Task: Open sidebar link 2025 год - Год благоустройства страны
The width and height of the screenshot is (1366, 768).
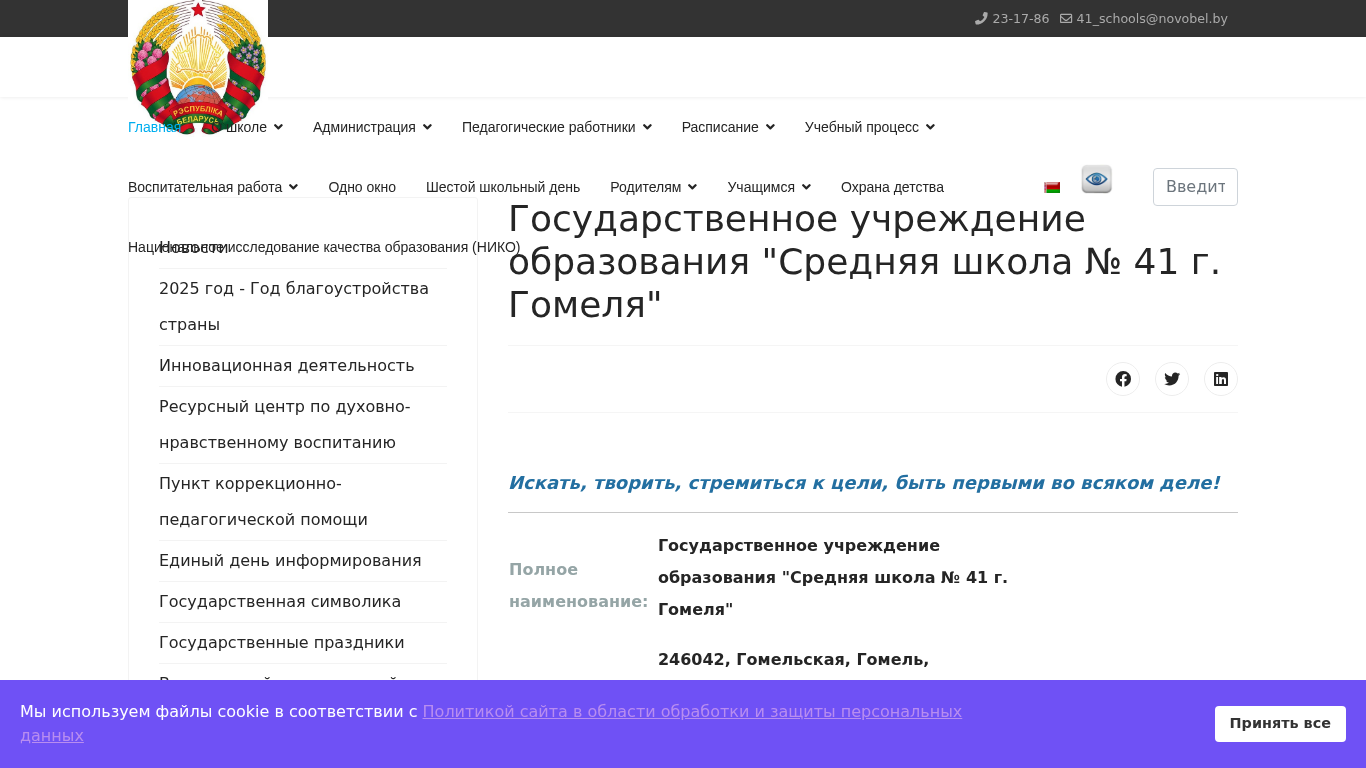Action: (x=303, y=306)
